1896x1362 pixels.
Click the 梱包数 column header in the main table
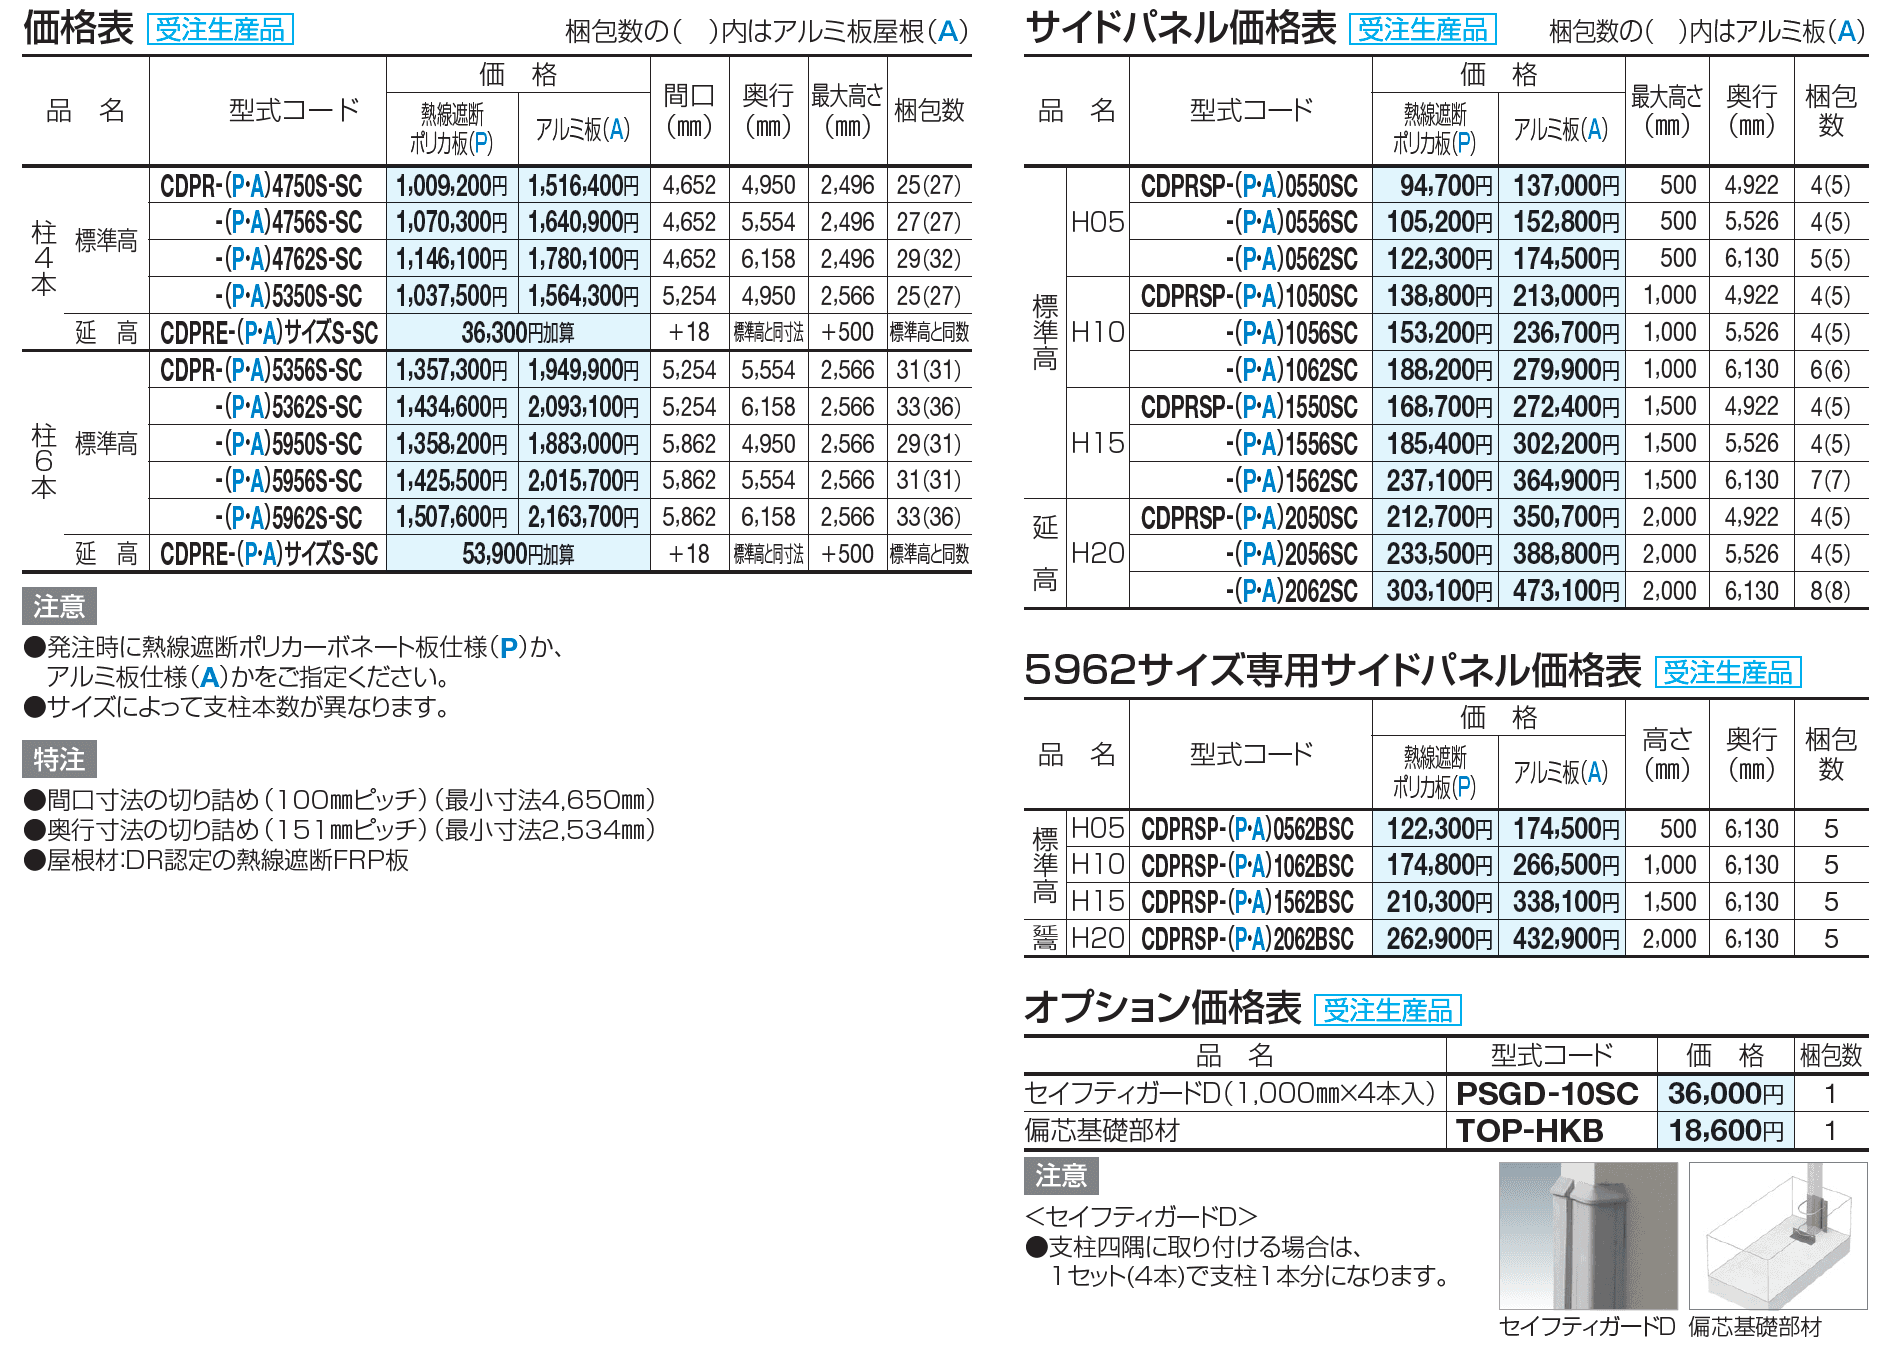pyautogui.click(x=929, y=111)
